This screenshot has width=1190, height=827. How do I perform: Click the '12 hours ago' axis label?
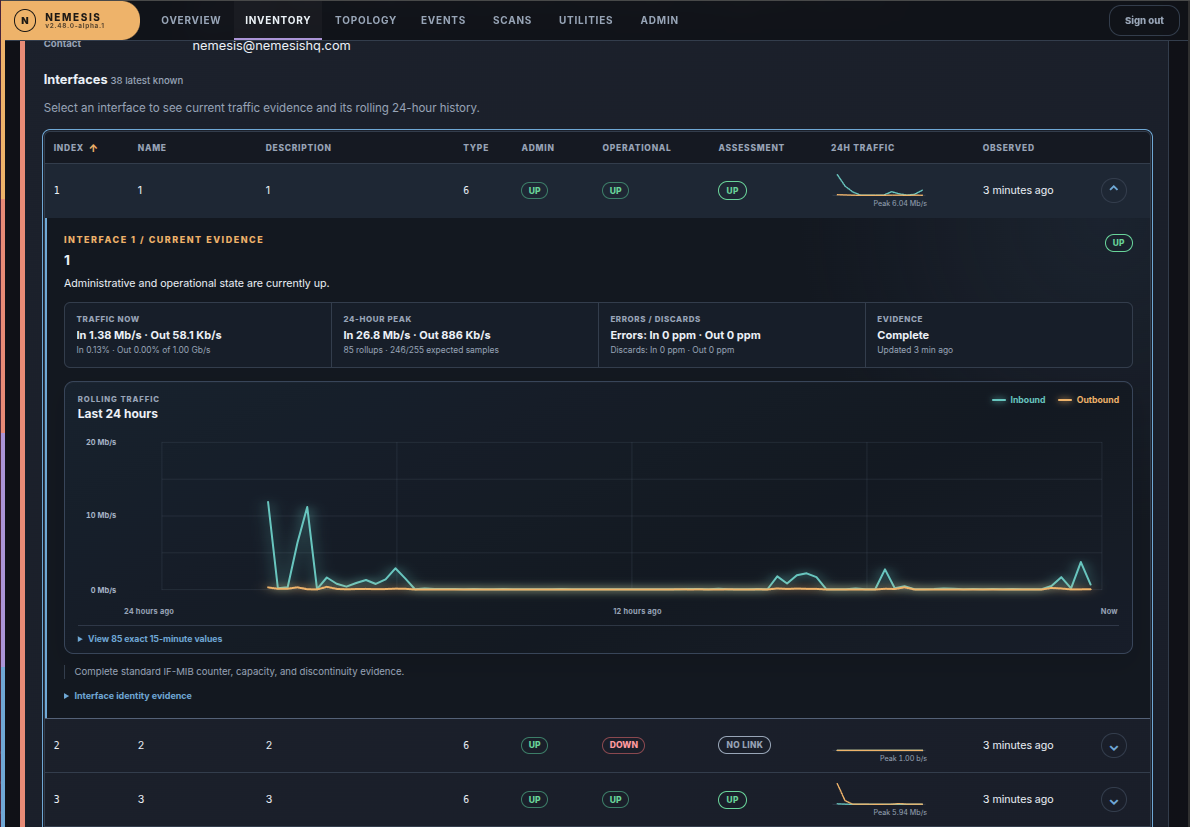637,612
